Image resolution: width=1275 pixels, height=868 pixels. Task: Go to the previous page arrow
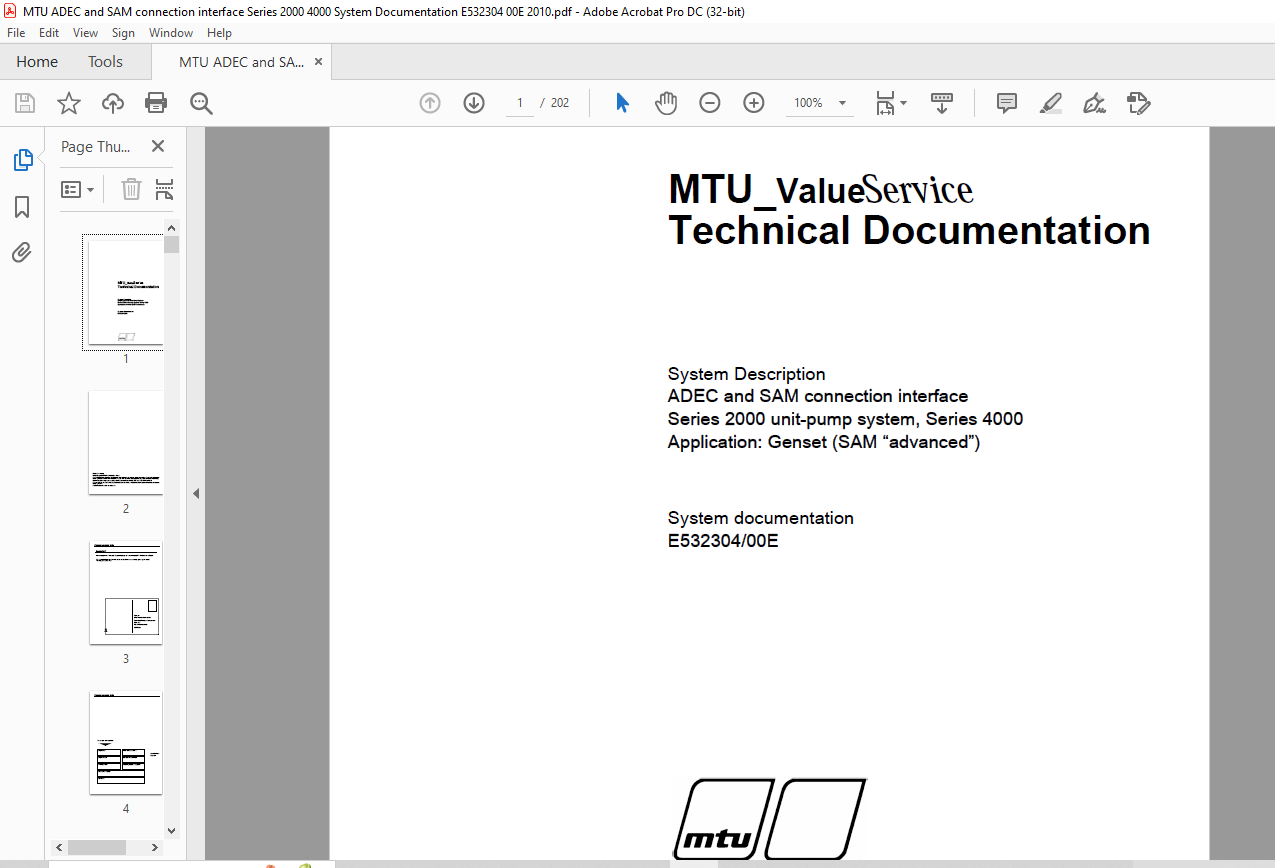(x=430, y=103)
